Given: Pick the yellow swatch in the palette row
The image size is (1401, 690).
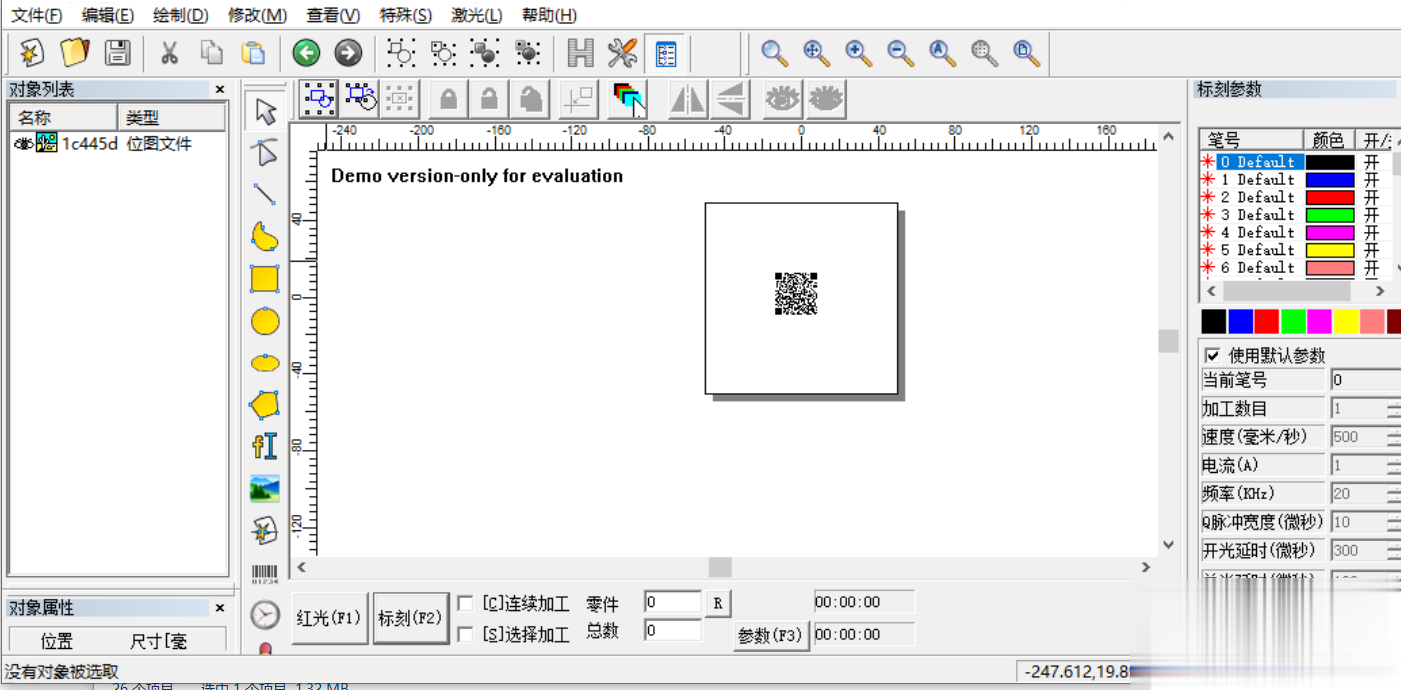Looking at the screenshot, I should [x=1346, y=321].
